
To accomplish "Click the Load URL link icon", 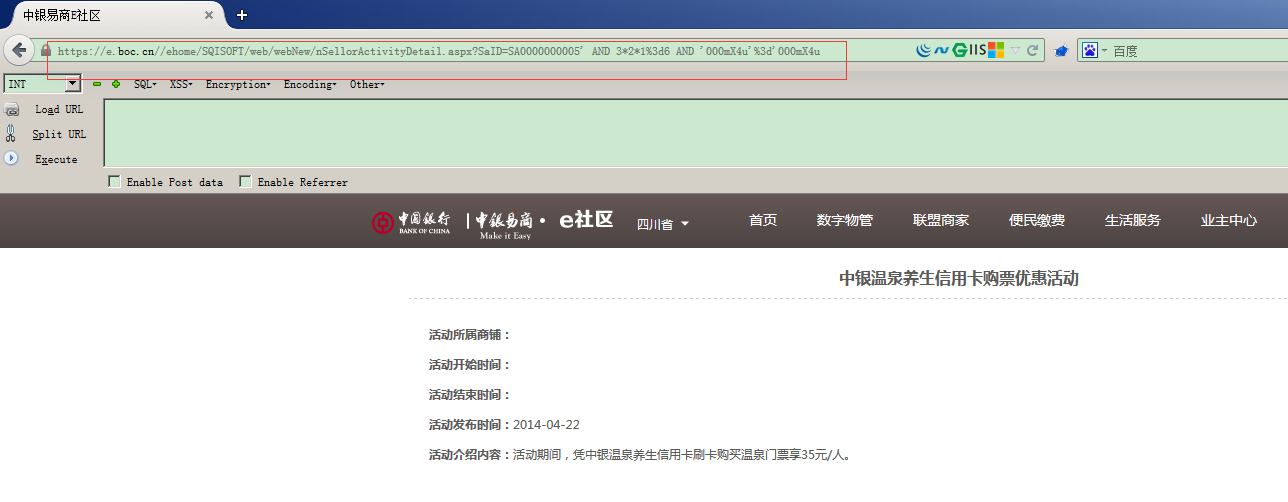I will click(12, 110).
